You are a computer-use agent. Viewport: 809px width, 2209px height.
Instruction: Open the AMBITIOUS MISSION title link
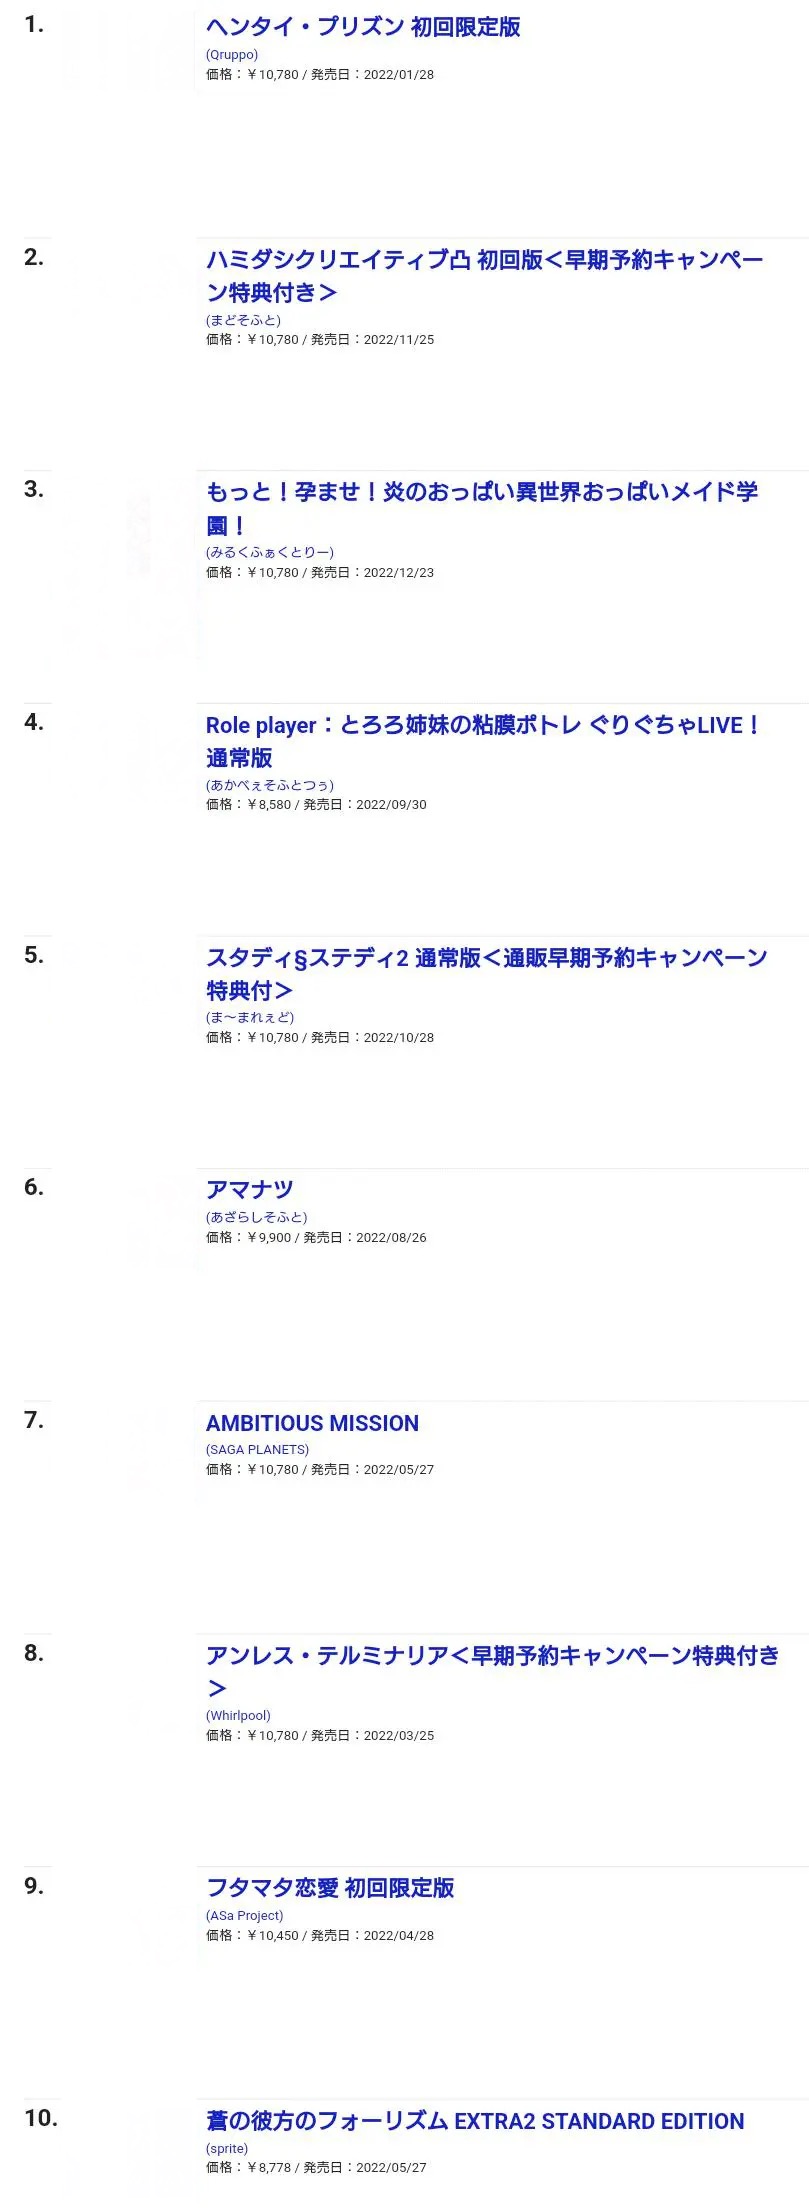(x=312, y=1423)
